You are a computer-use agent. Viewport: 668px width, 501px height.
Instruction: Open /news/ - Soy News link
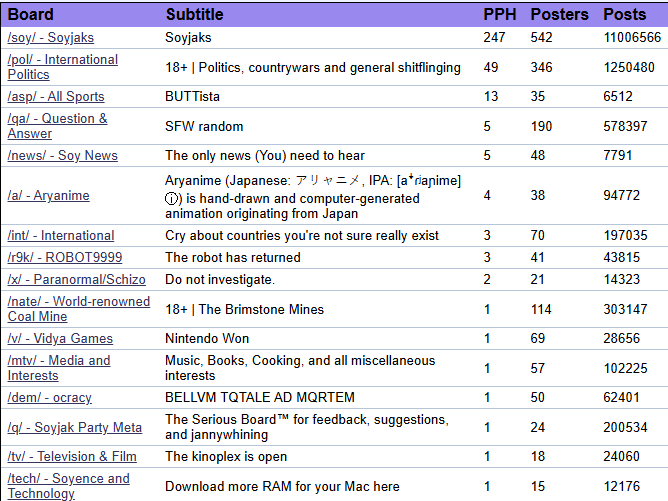pyautogui.click(x=63, y=155)
